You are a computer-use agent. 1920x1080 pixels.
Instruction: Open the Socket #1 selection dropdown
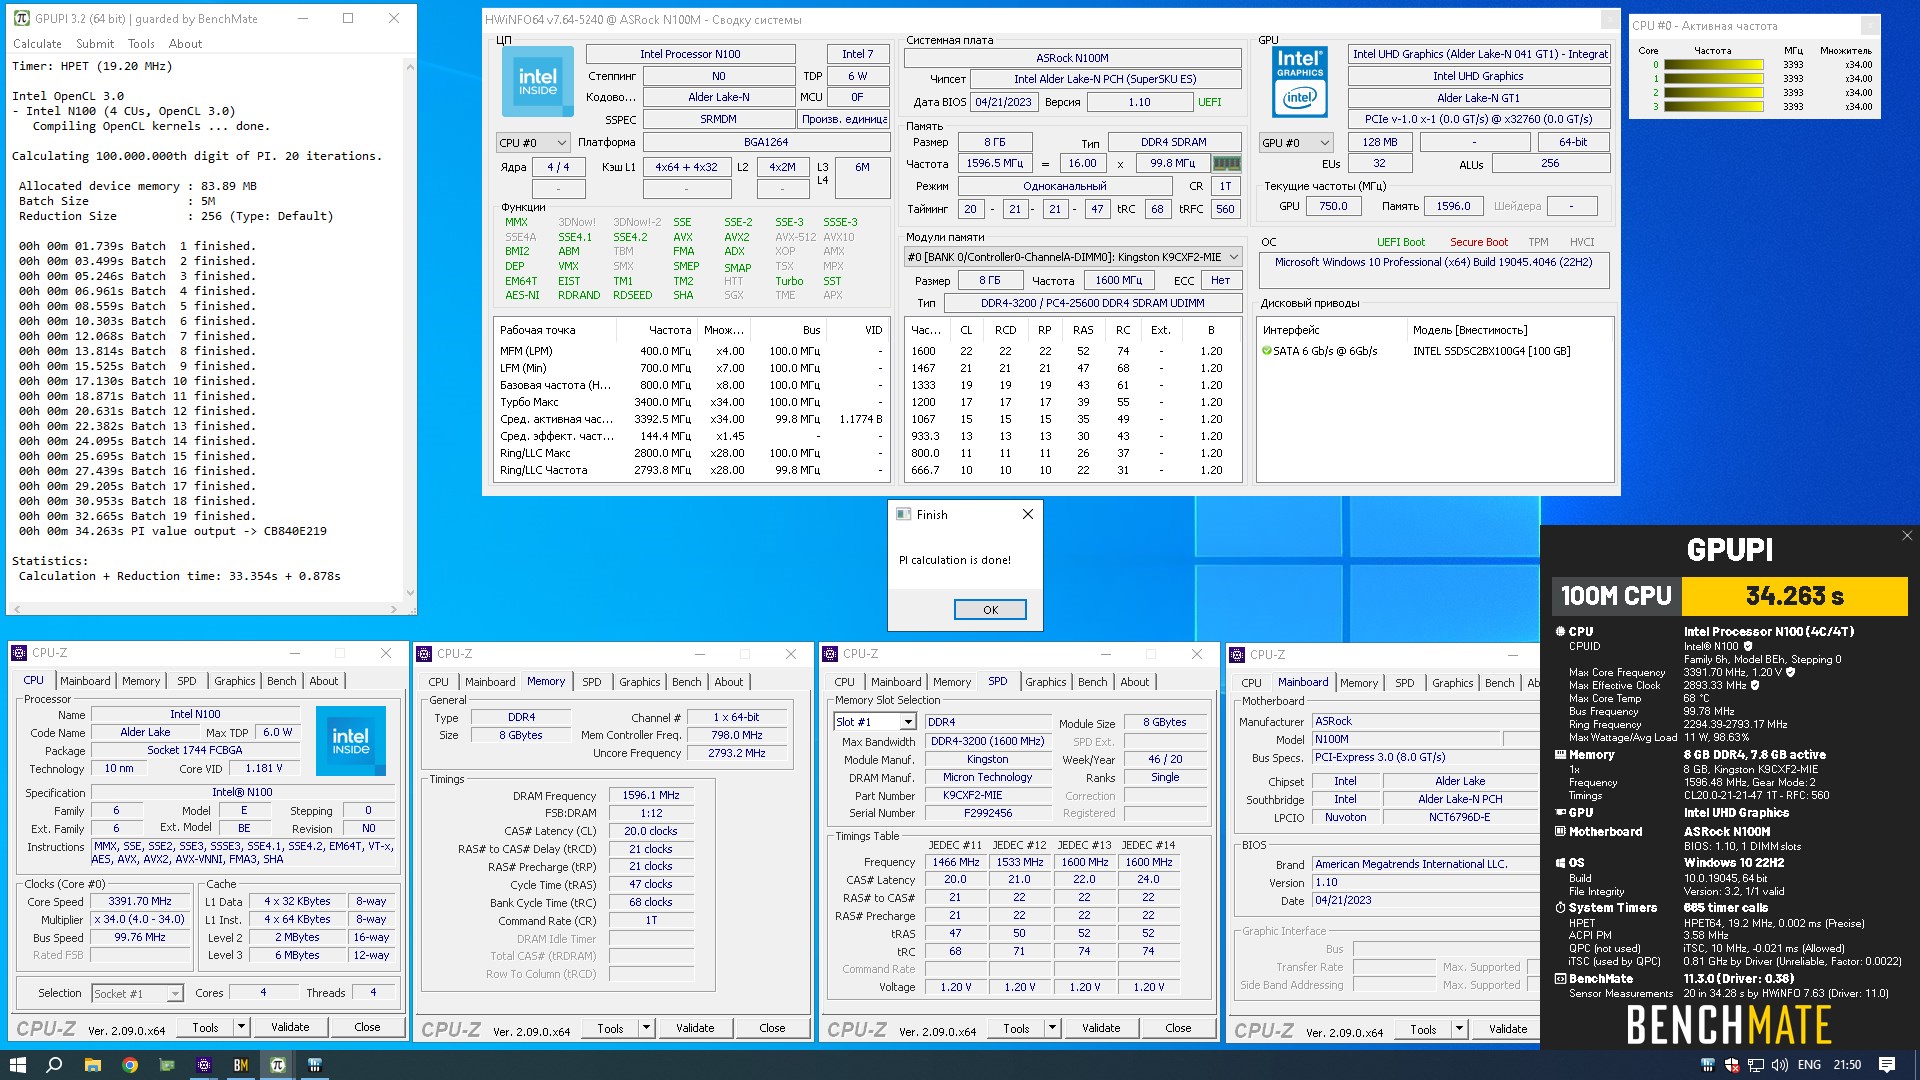point(175,994)
